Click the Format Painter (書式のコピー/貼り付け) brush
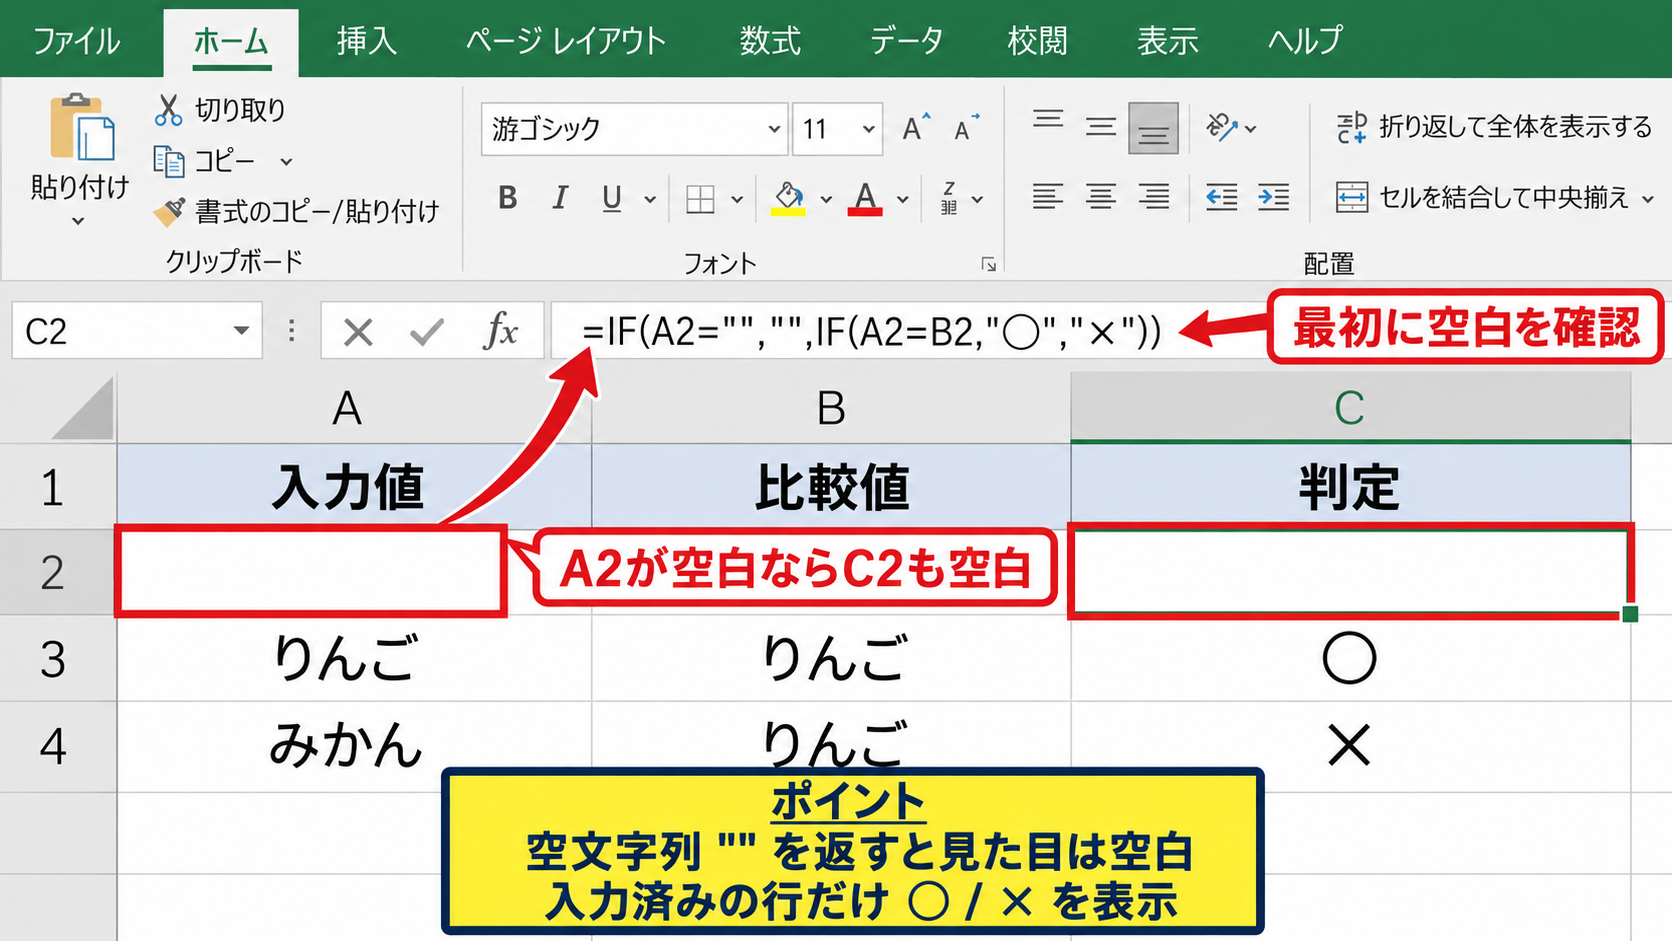 point(169,211)
